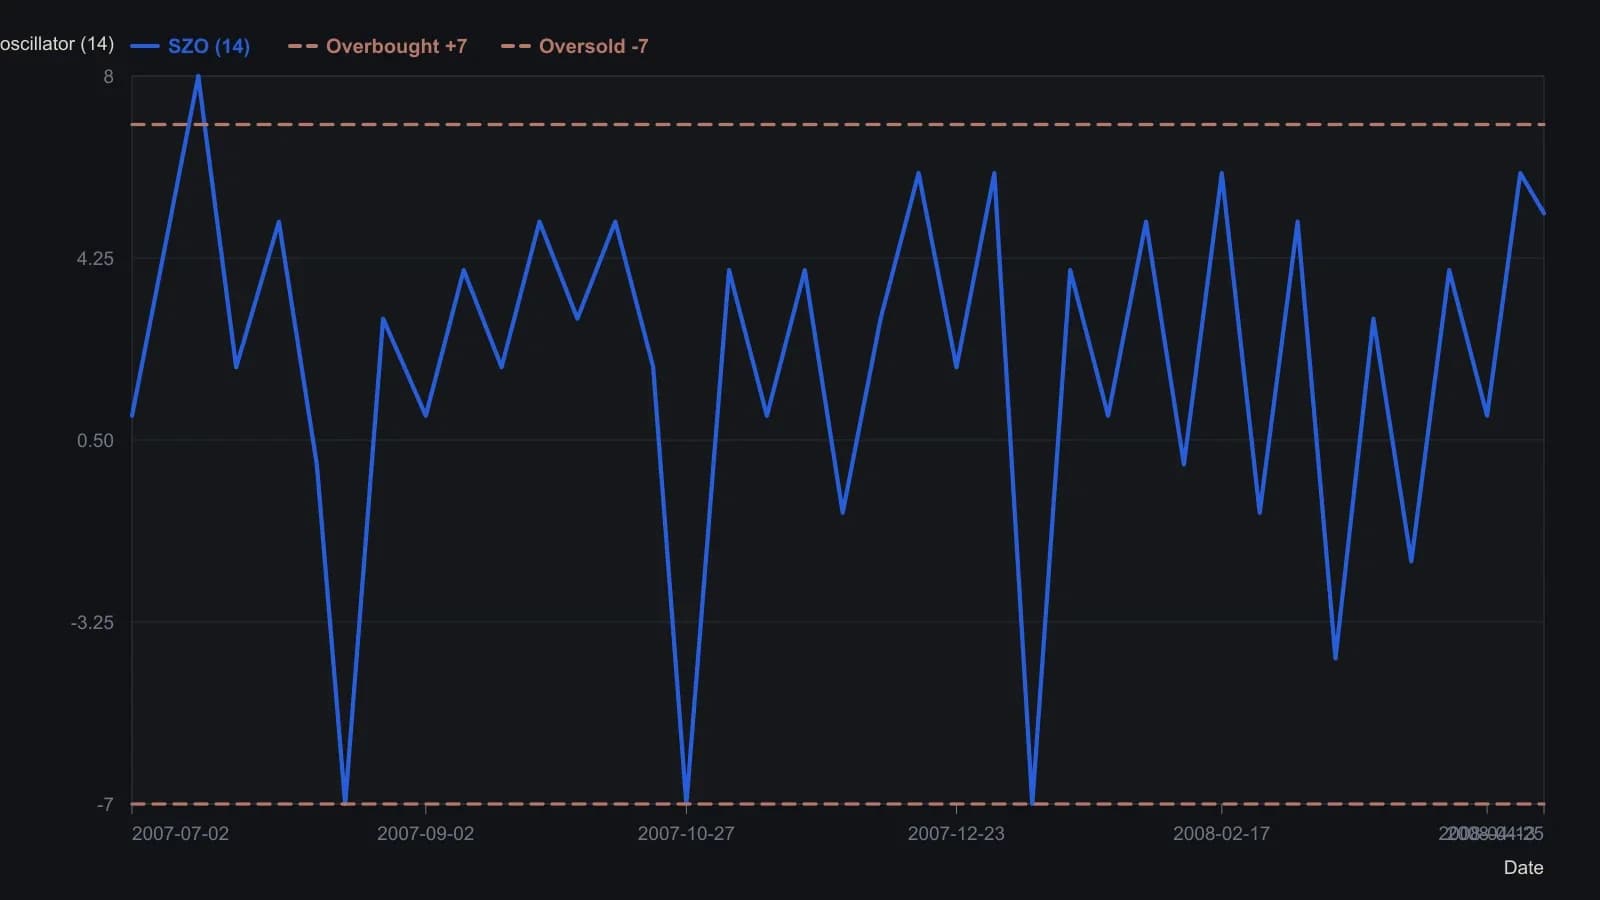
Task: Click the Date axis title
Action: 1523,868
